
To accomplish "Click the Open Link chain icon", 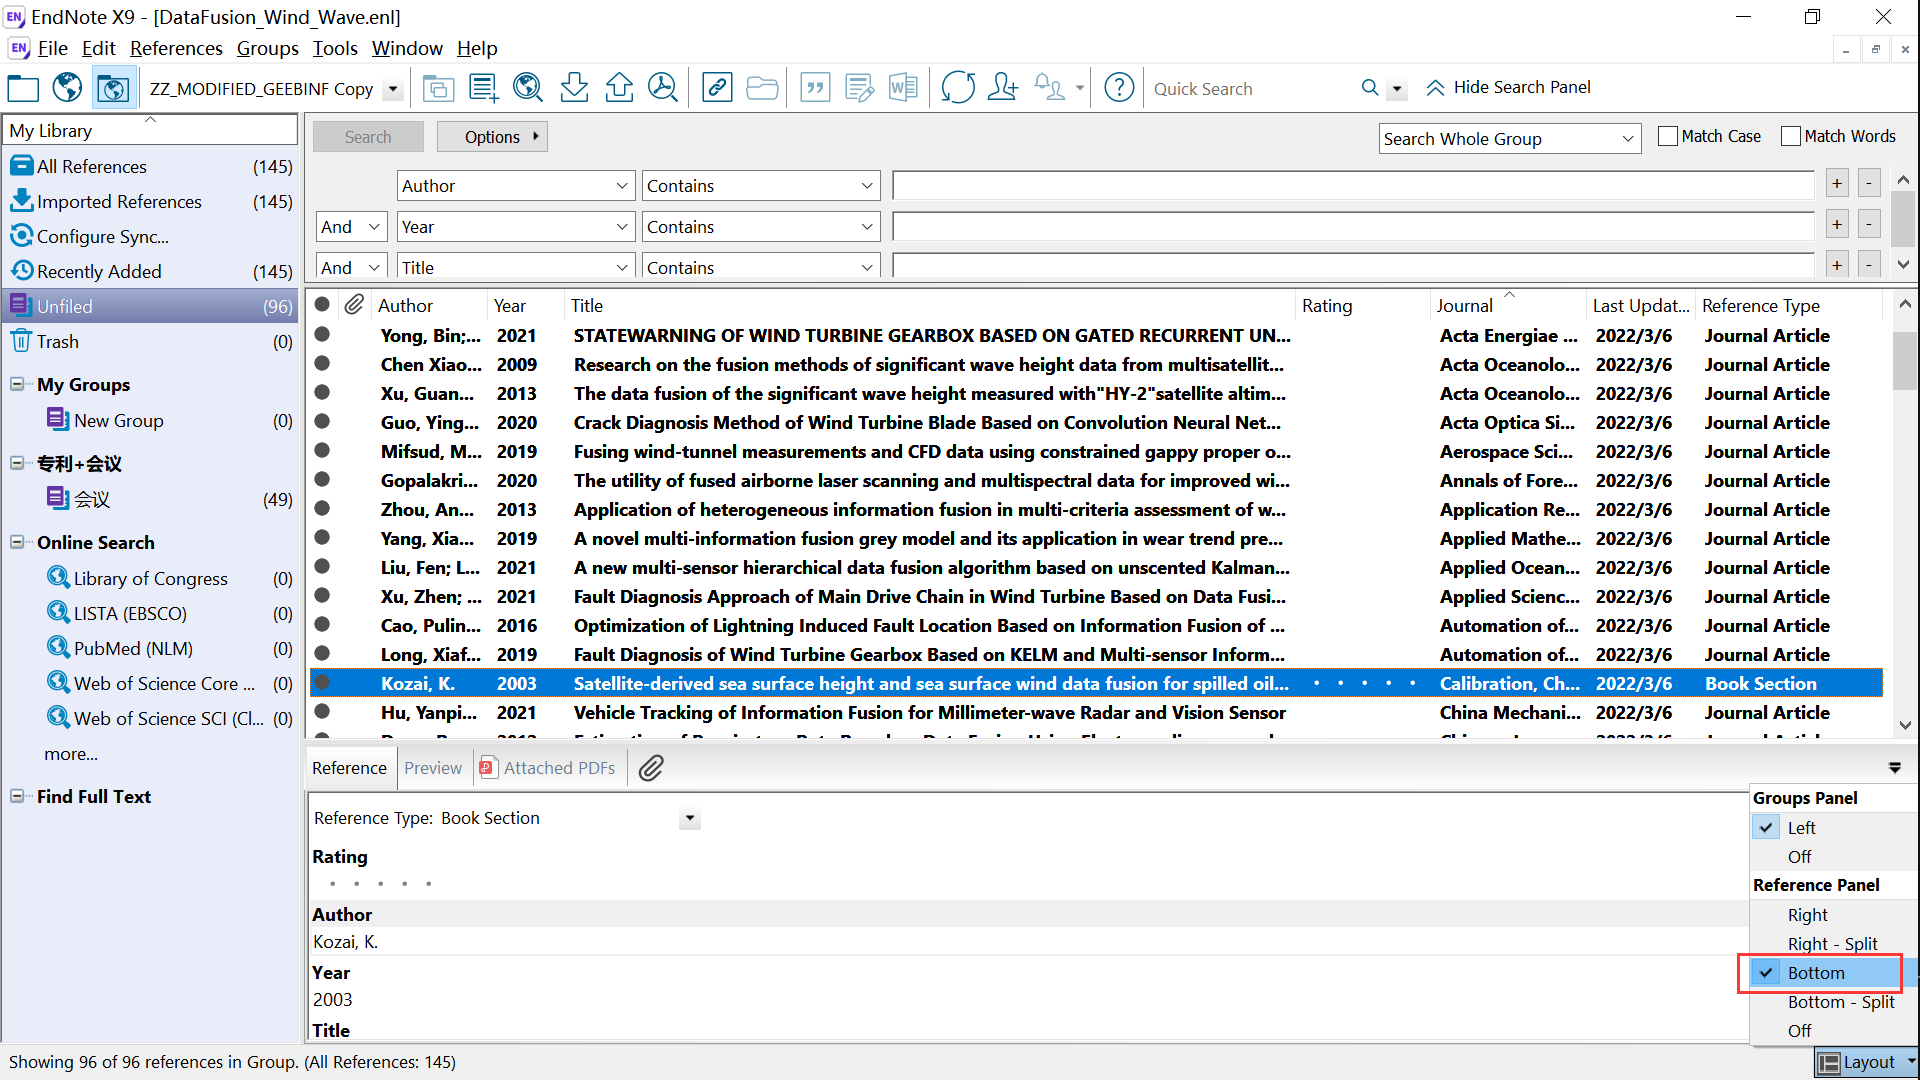I will [x=717, y=88].
